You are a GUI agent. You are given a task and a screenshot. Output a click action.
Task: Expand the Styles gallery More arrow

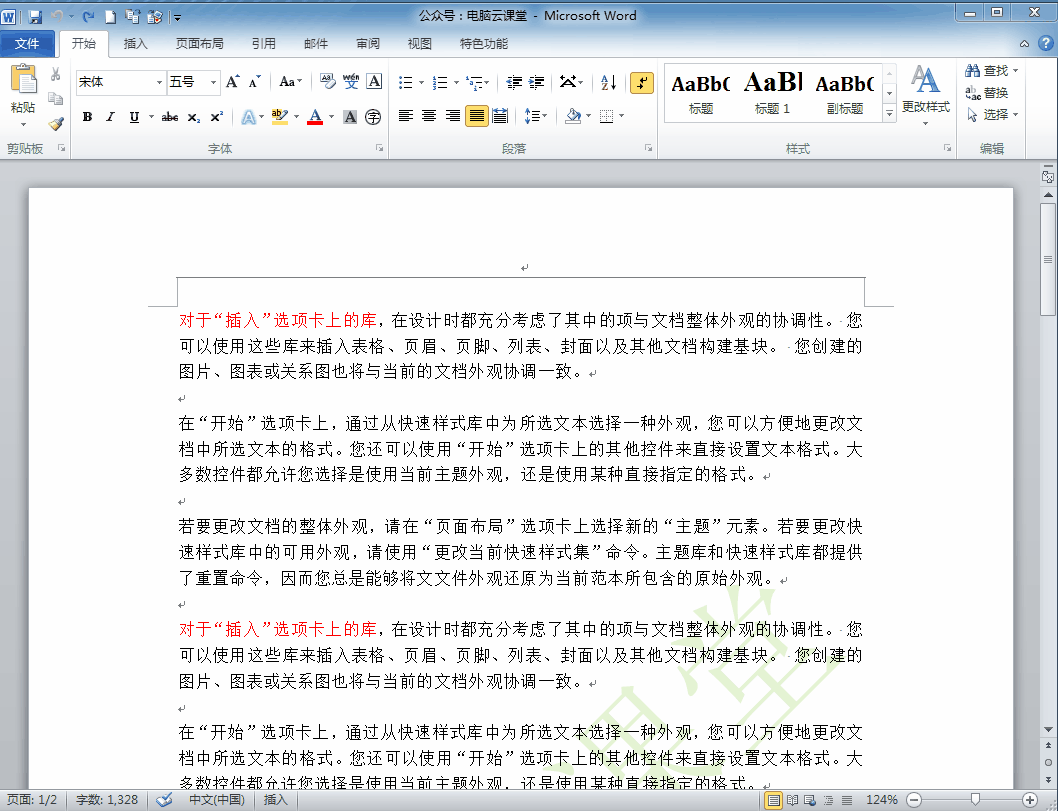point(889,113)
